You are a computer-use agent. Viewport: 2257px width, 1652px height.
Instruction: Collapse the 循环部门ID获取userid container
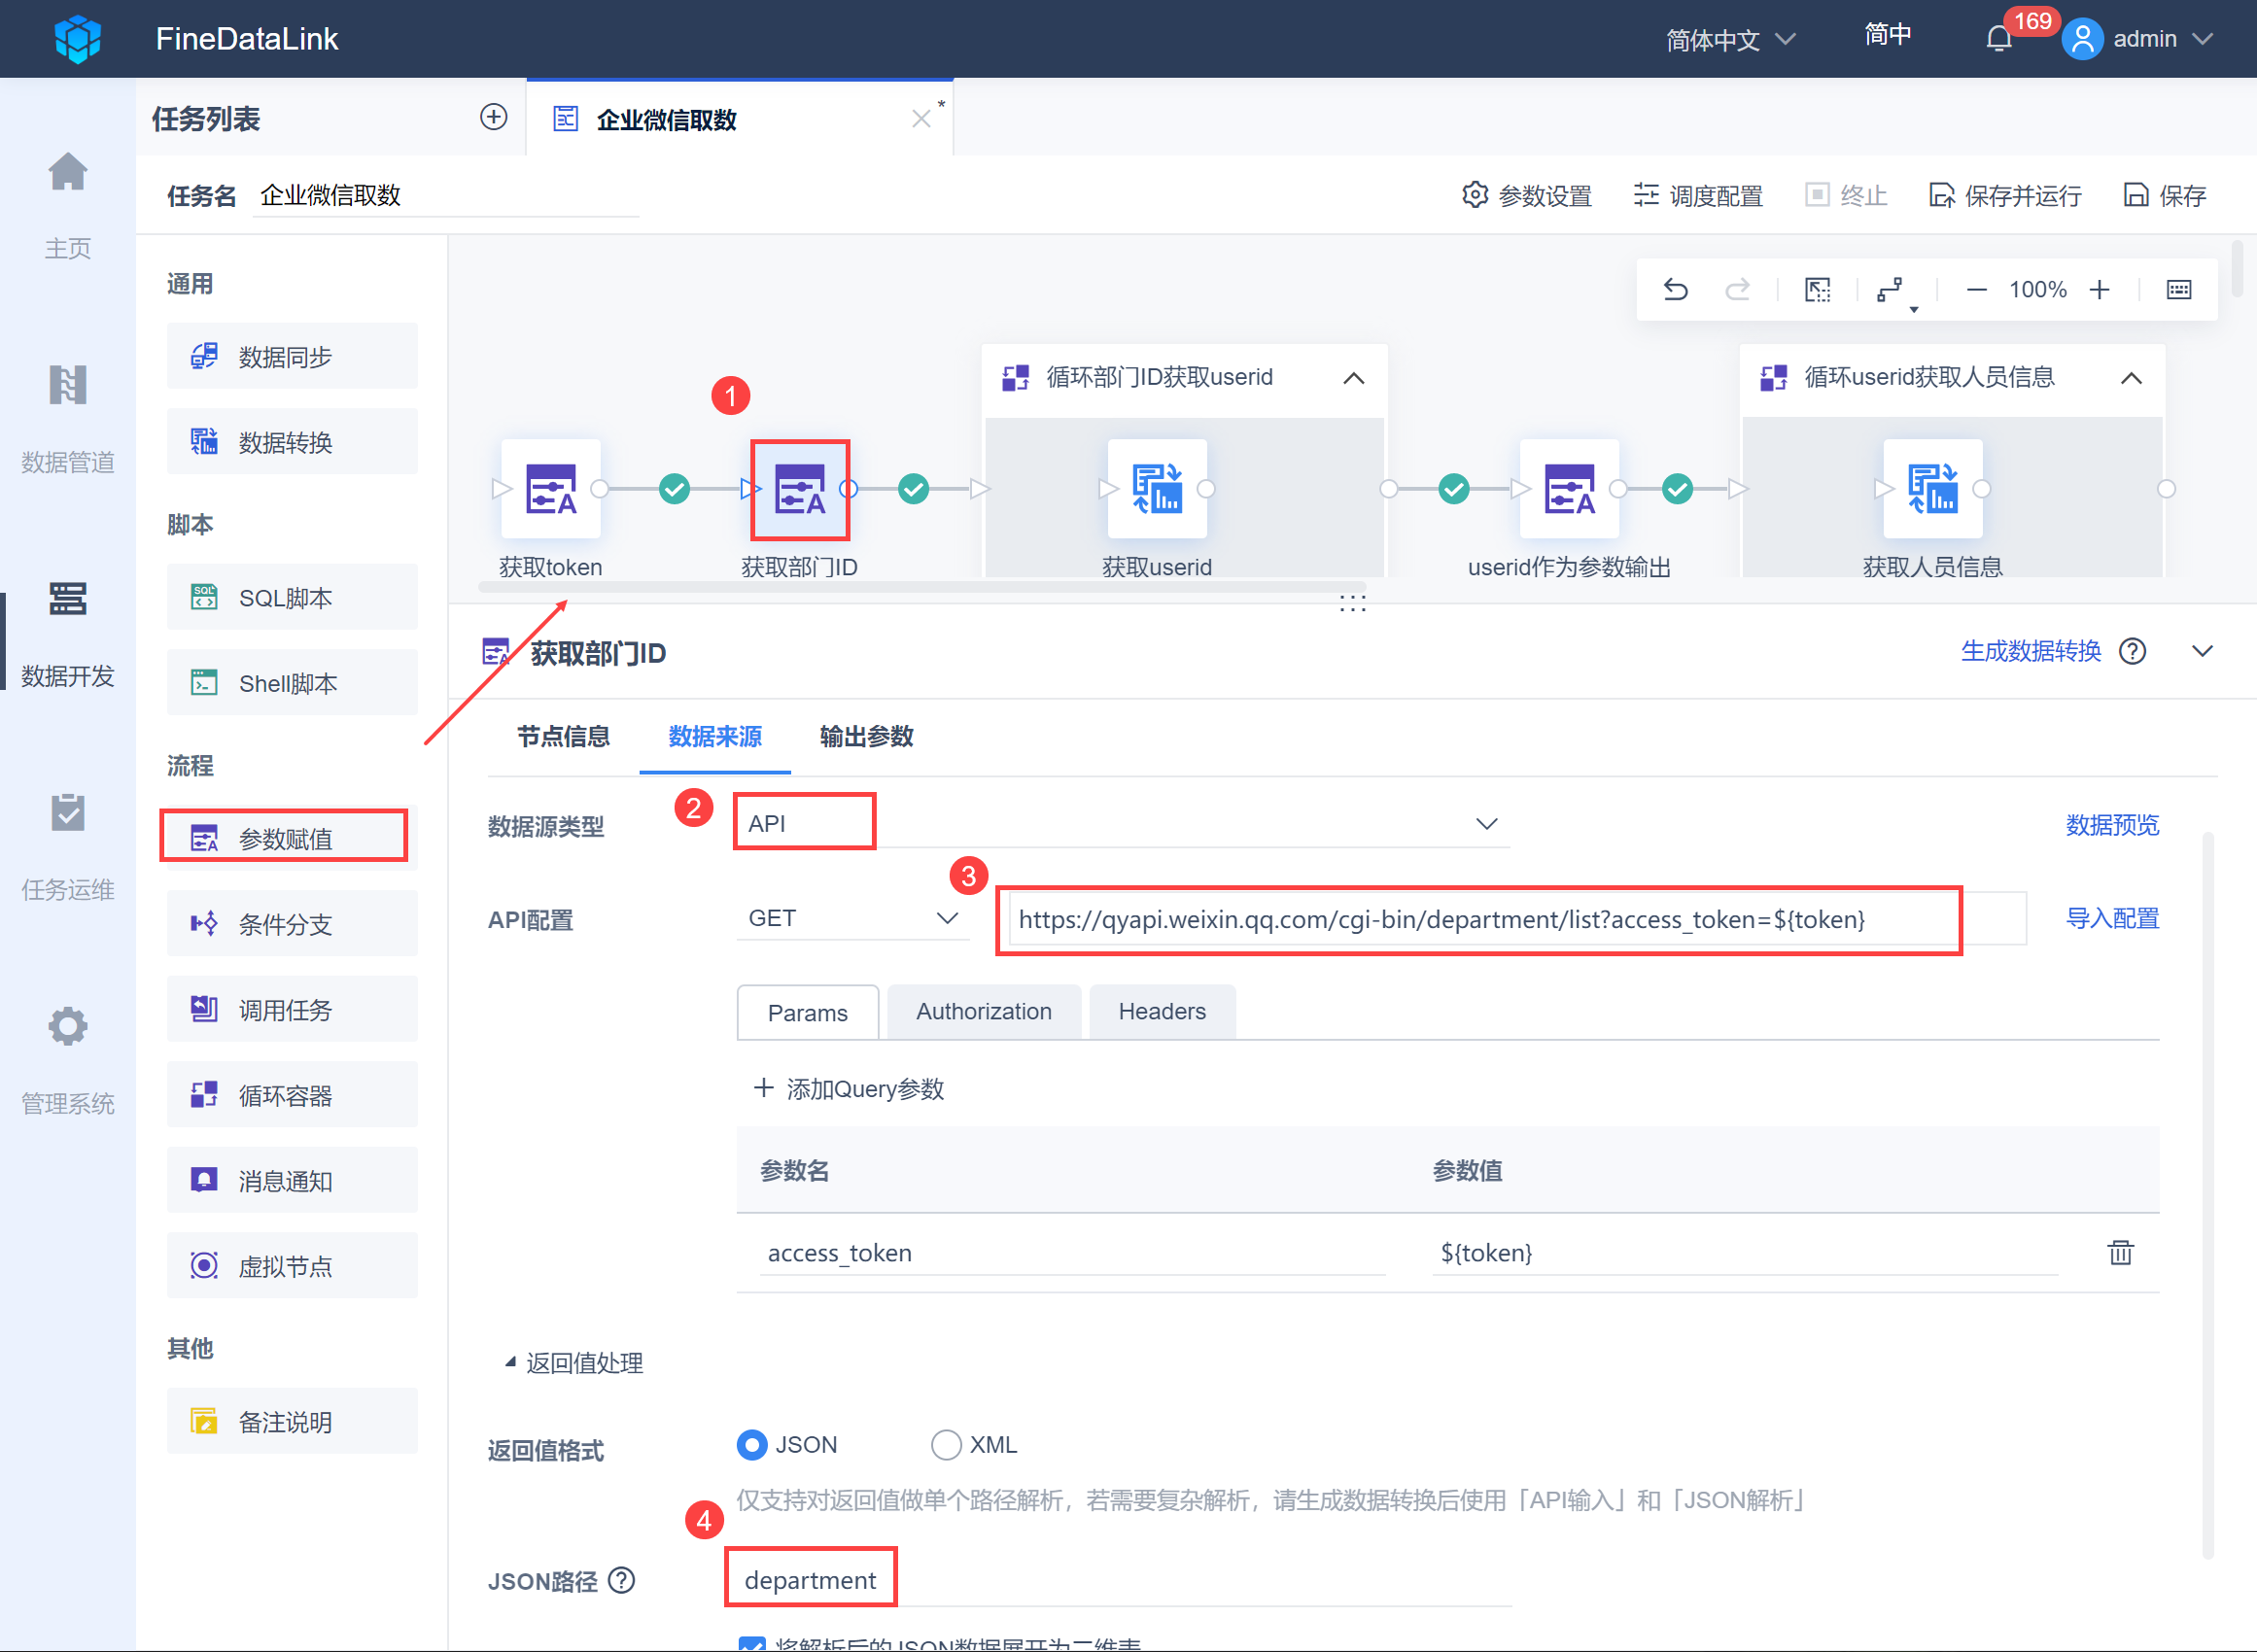pos(1353,378)
